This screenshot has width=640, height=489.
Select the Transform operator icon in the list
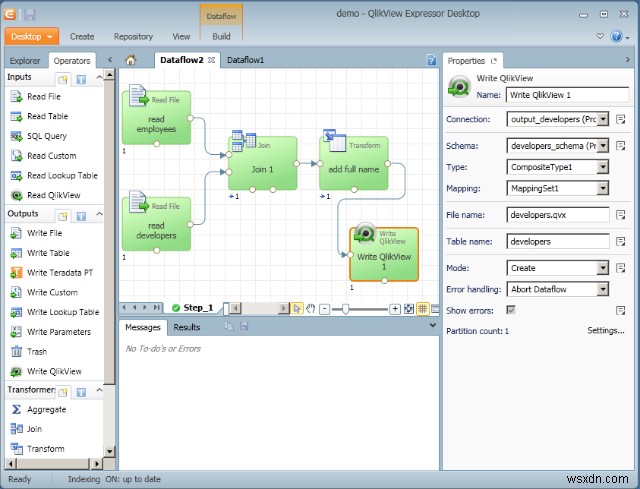pos(16,449)
